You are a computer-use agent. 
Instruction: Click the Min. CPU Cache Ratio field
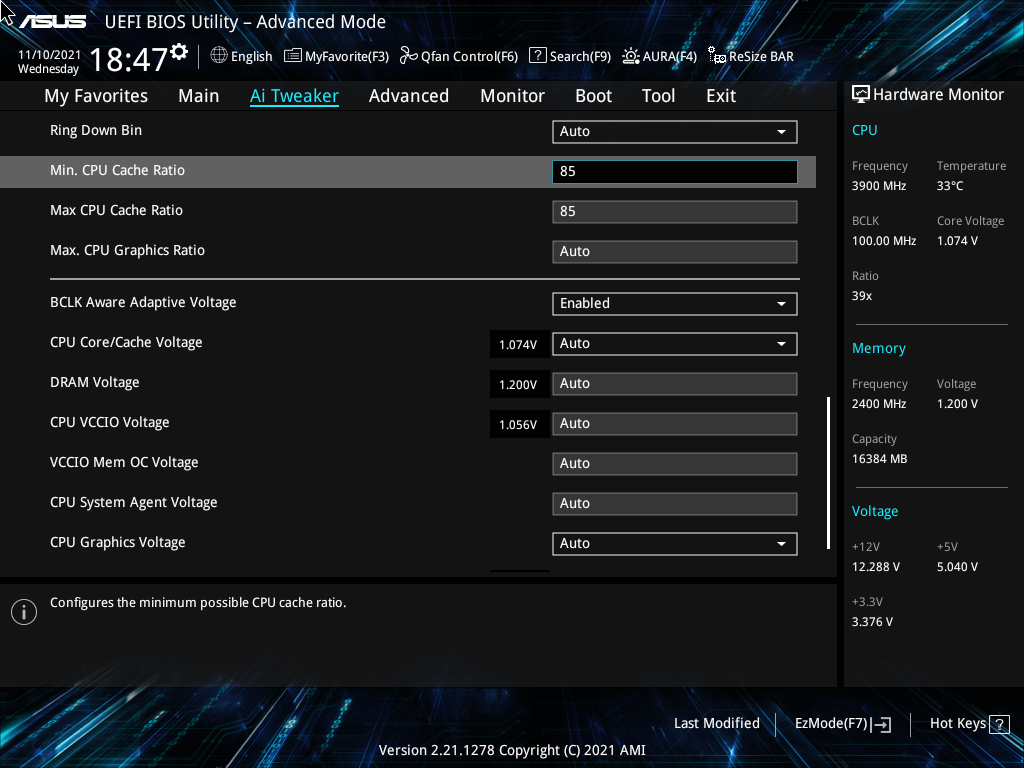click(x=675, y=172)
